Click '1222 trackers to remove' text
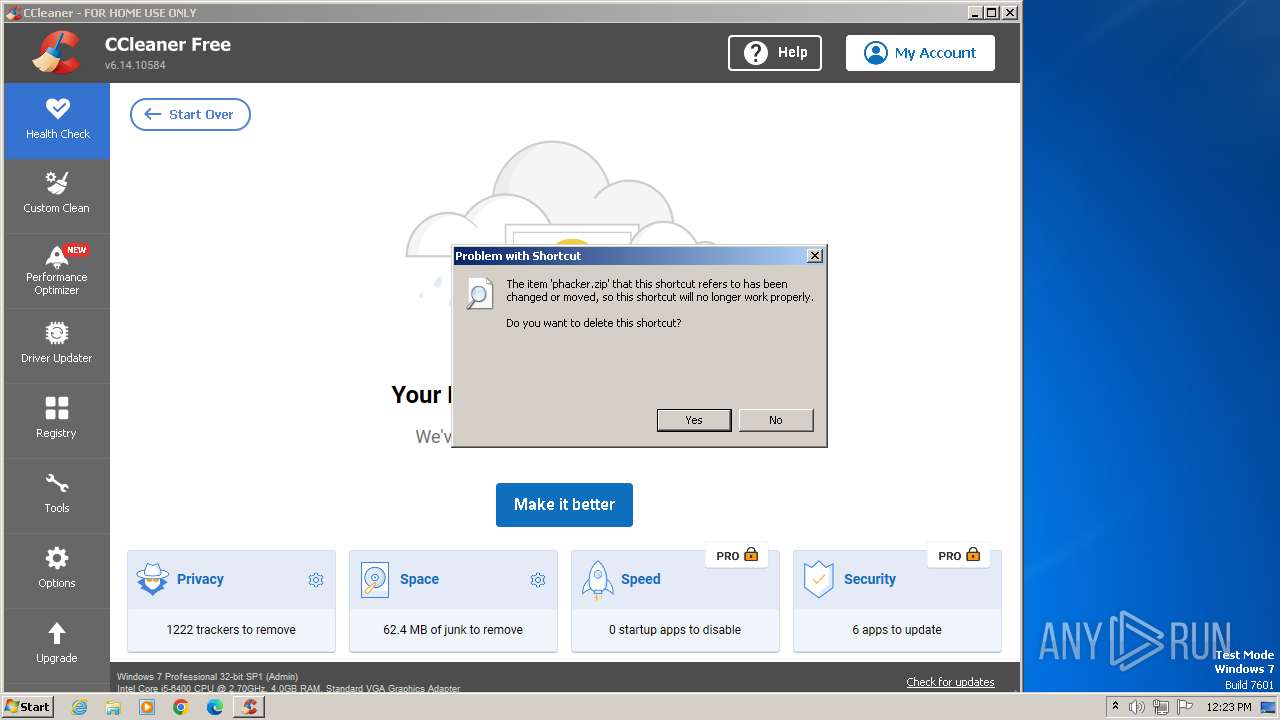Viewport: 1280px width, 720px height. pyautogui.click(x=231, y=630)
